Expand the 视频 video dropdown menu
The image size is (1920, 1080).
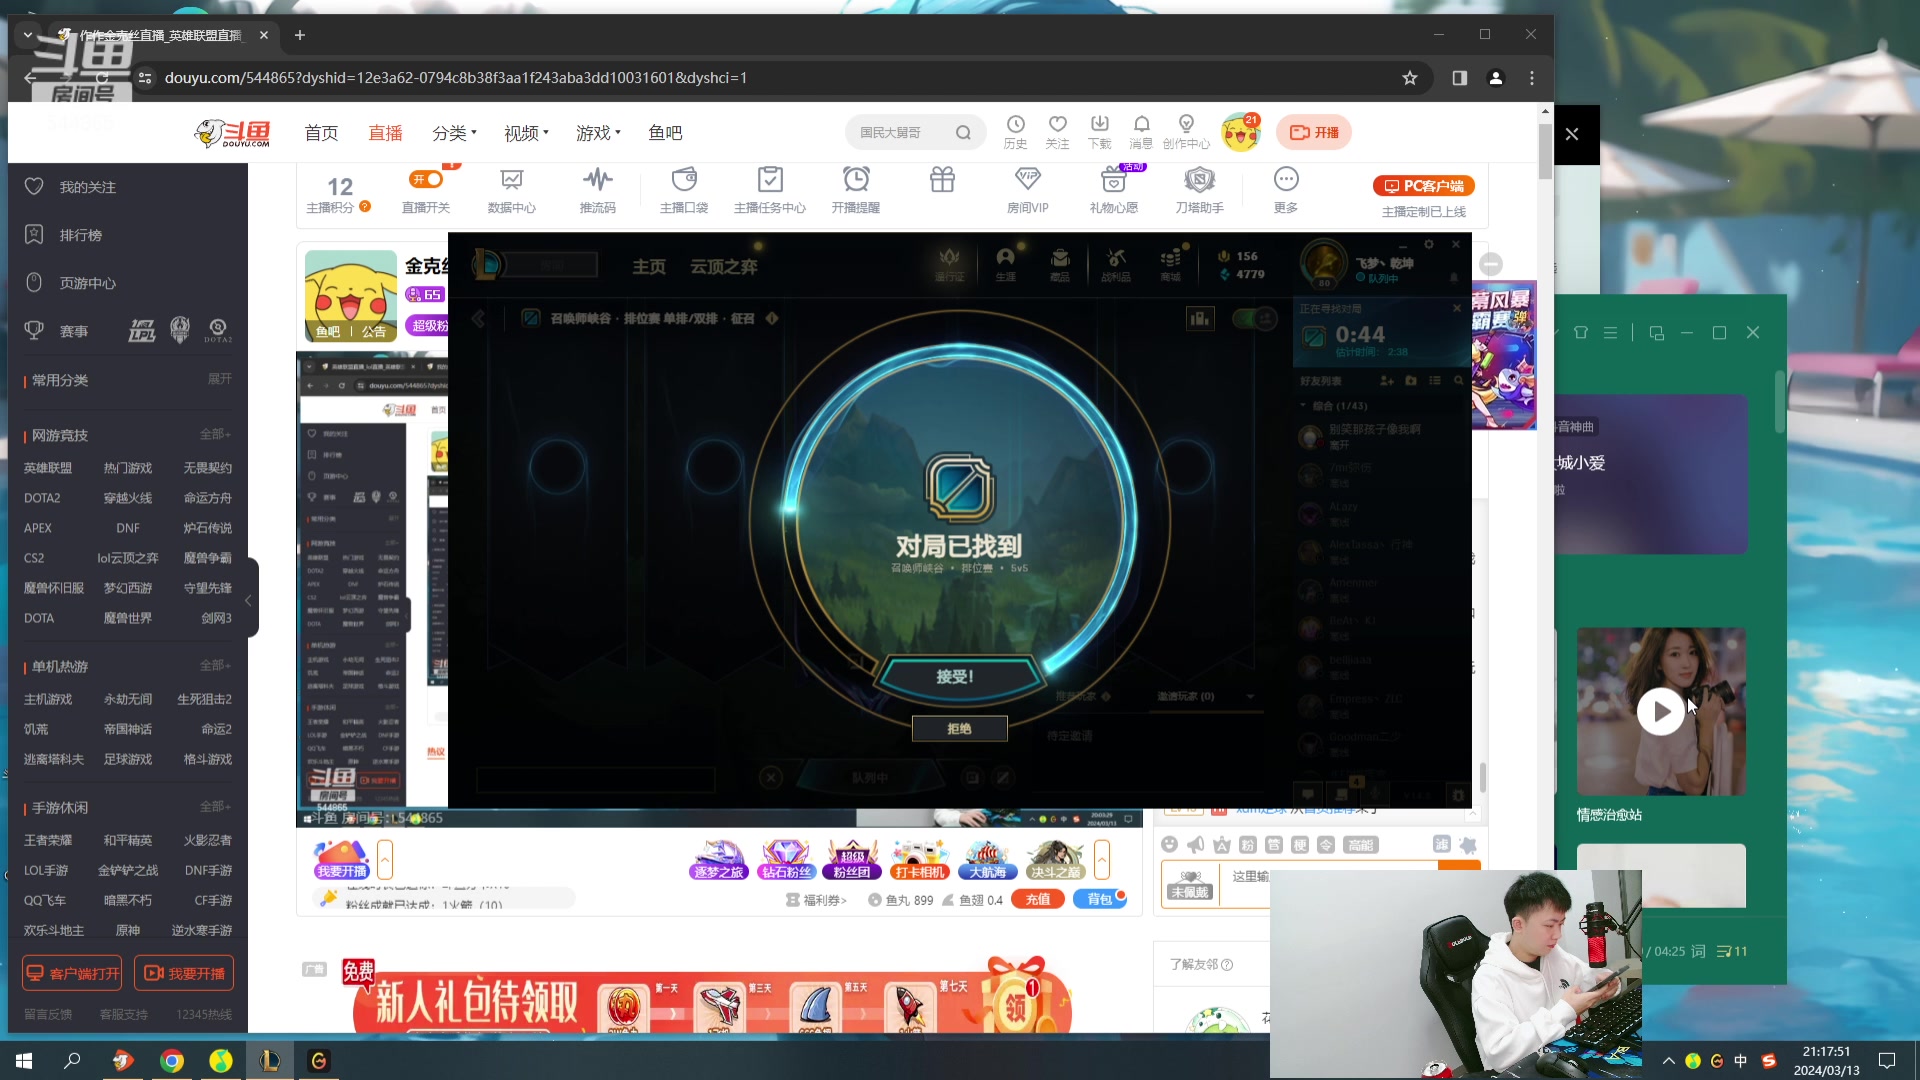[526, 133]
